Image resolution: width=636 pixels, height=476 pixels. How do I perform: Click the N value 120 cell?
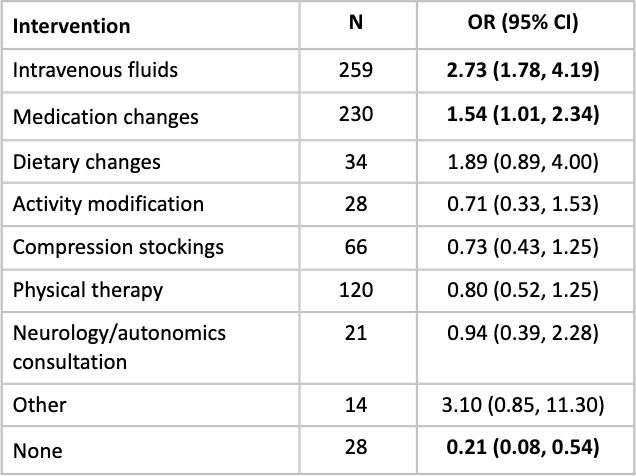point(355,290)
